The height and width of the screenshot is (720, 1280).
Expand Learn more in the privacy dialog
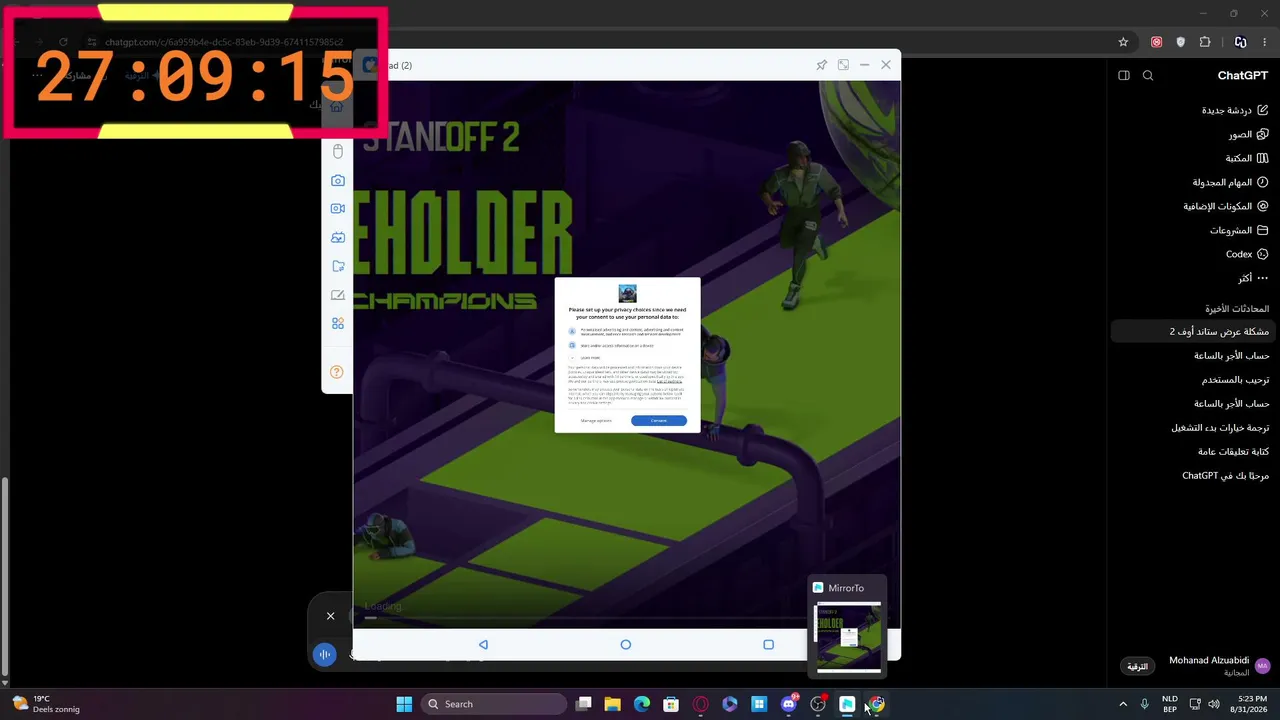pyautogui.click(x=590, y=357)
